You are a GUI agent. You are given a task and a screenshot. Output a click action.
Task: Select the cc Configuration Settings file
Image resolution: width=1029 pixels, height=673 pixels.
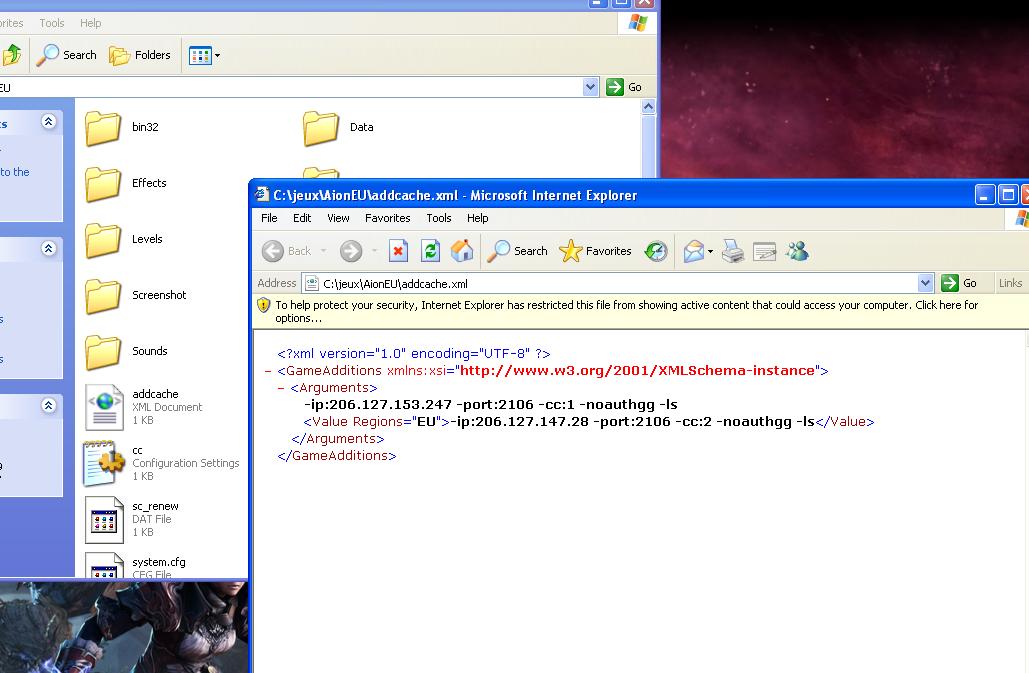162,463
